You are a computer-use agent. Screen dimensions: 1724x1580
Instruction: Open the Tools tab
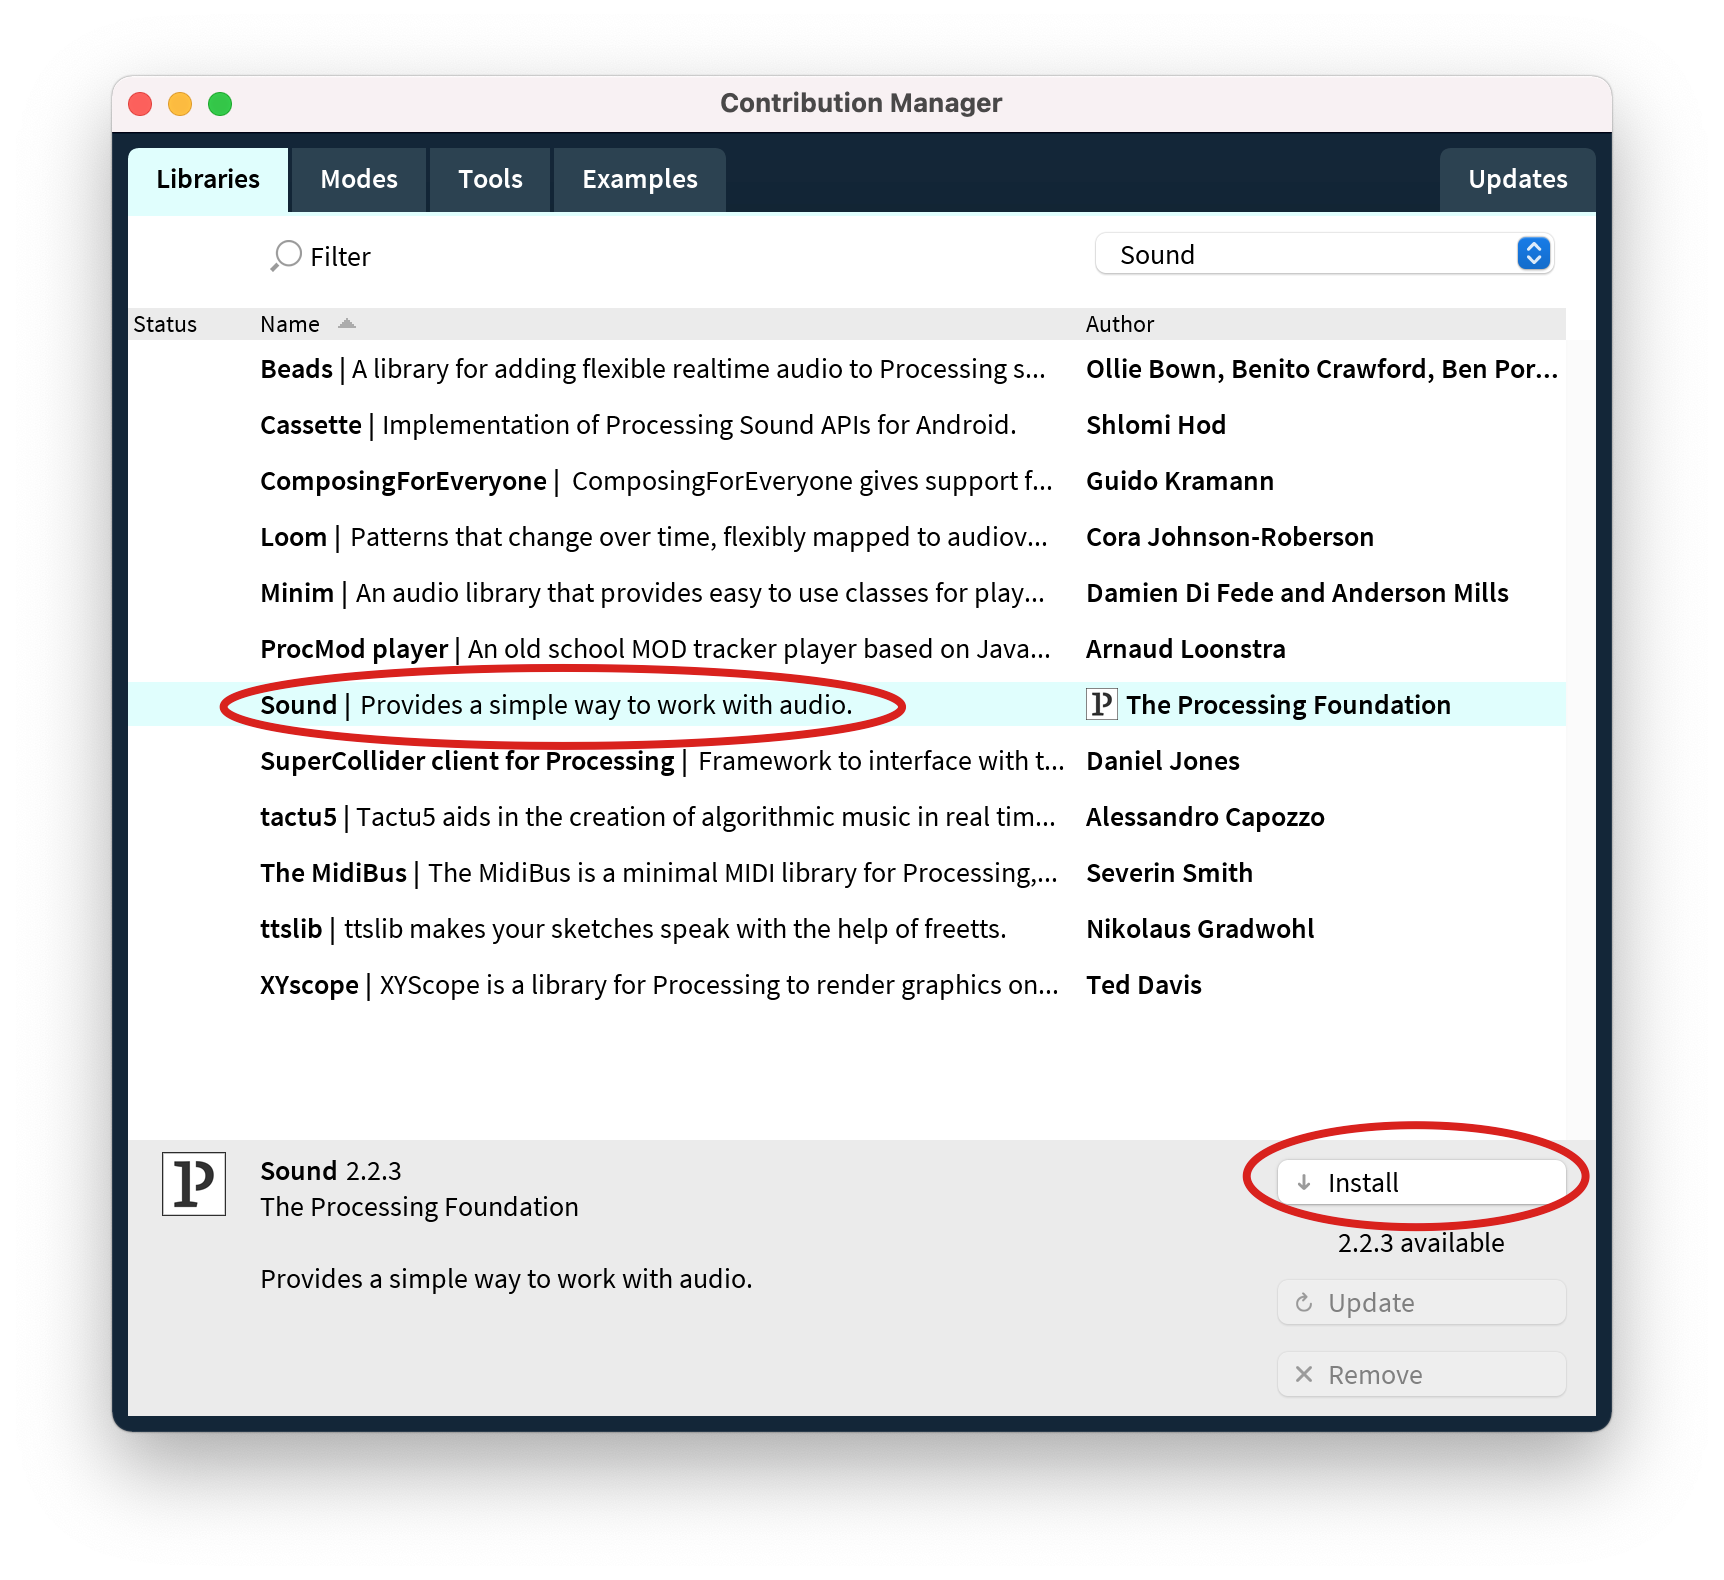point(490,180)
